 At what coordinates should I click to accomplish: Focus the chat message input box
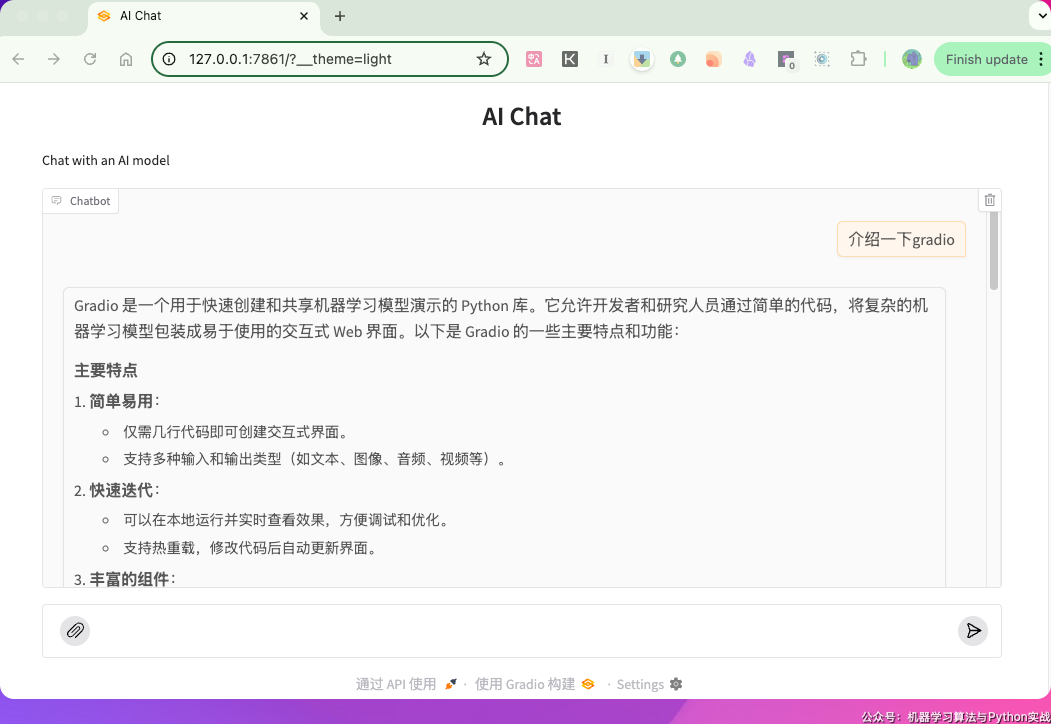[522, 631]
